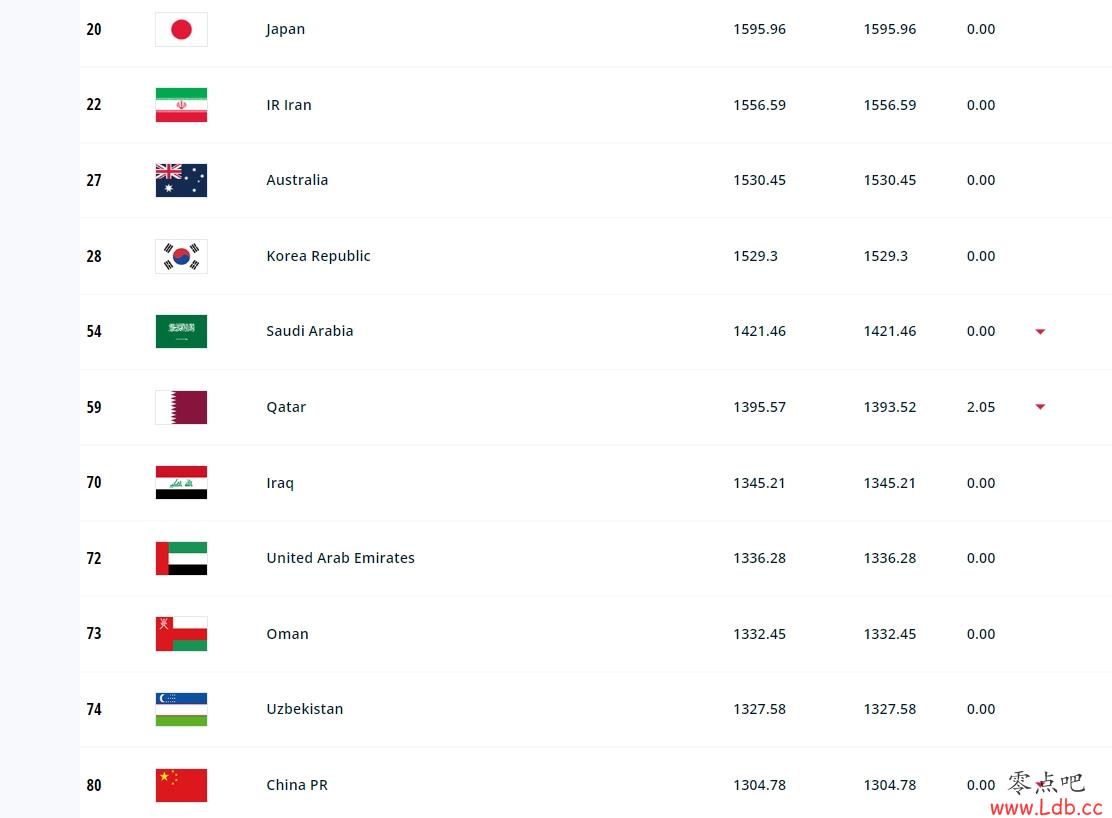This screenshot has width=1112, height=818.
Task: Expand Qatar row red arrow
Action: 1040,407
